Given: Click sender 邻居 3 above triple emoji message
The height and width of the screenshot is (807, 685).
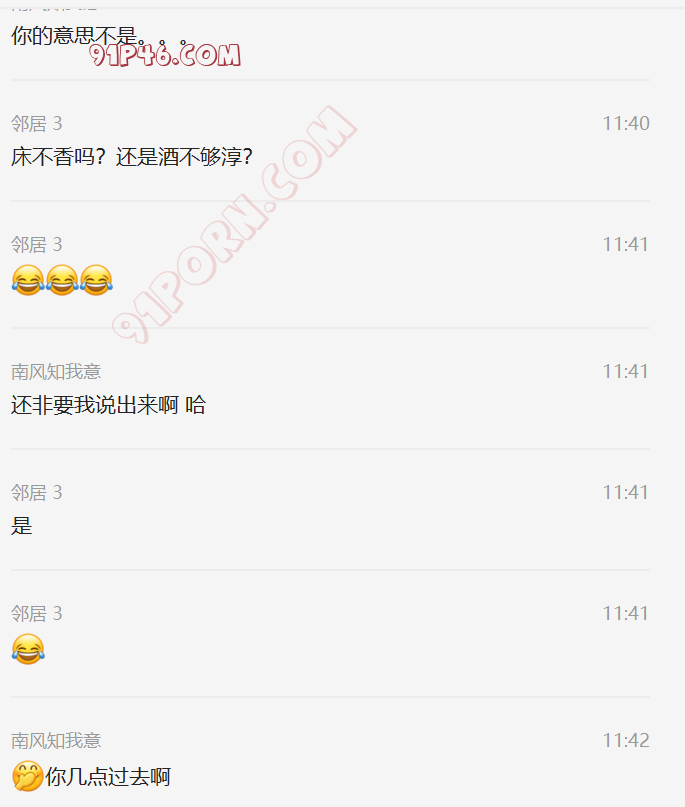Looking at the screenshot, I should [37, 244].
